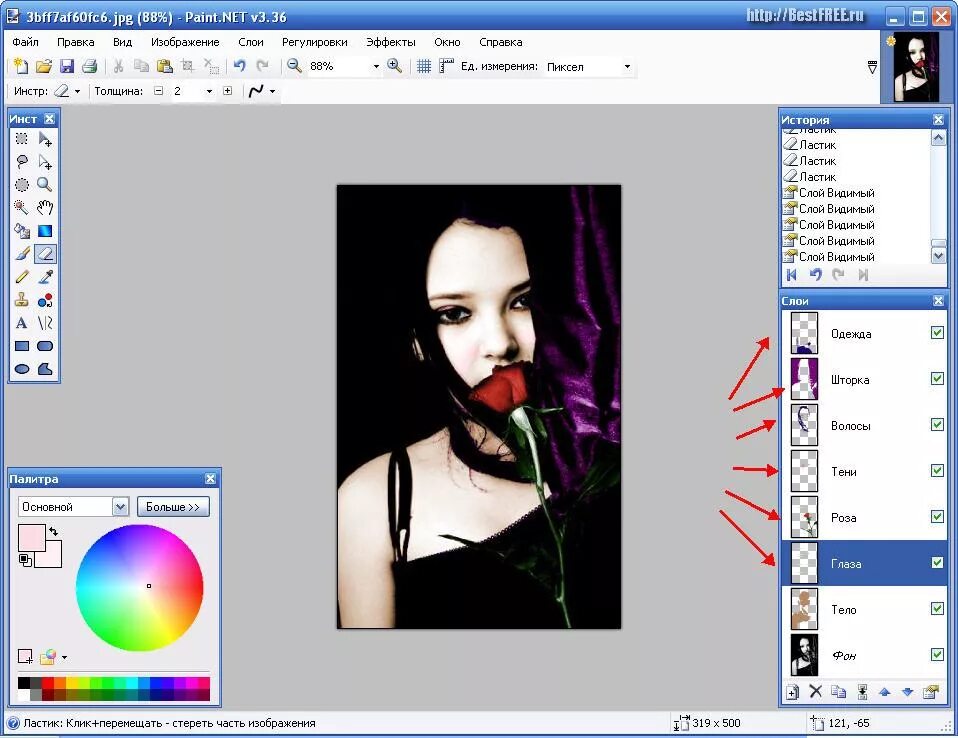Select the Paintbrush tool
958x738 pixels.
[21, 254]
